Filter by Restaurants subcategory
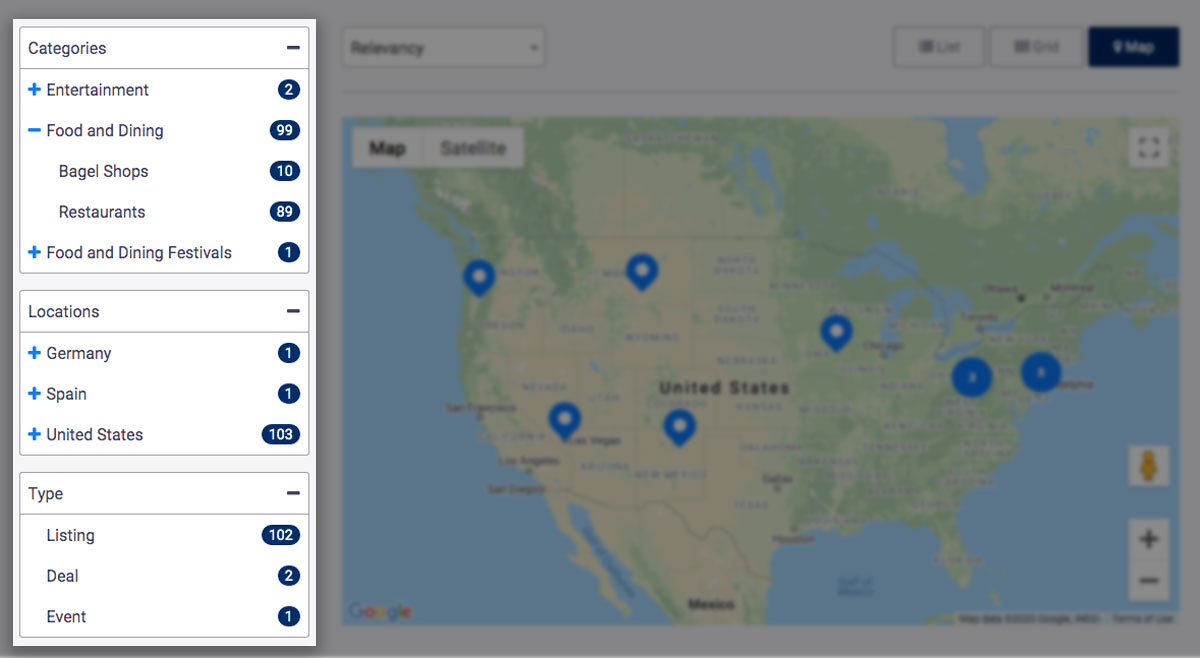Viewport: 1200px width, 658px height. [102, 212]
